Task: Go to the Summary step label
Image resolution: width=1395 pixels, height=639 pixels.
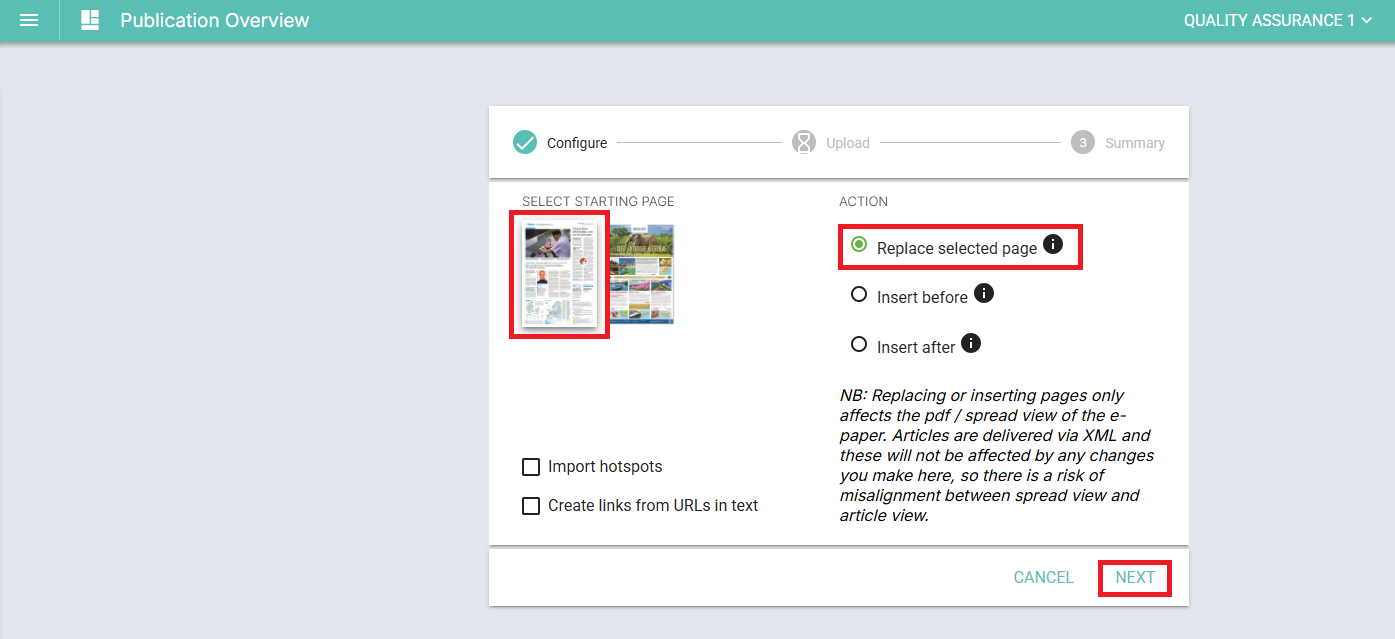Action: pos(1135,143)
